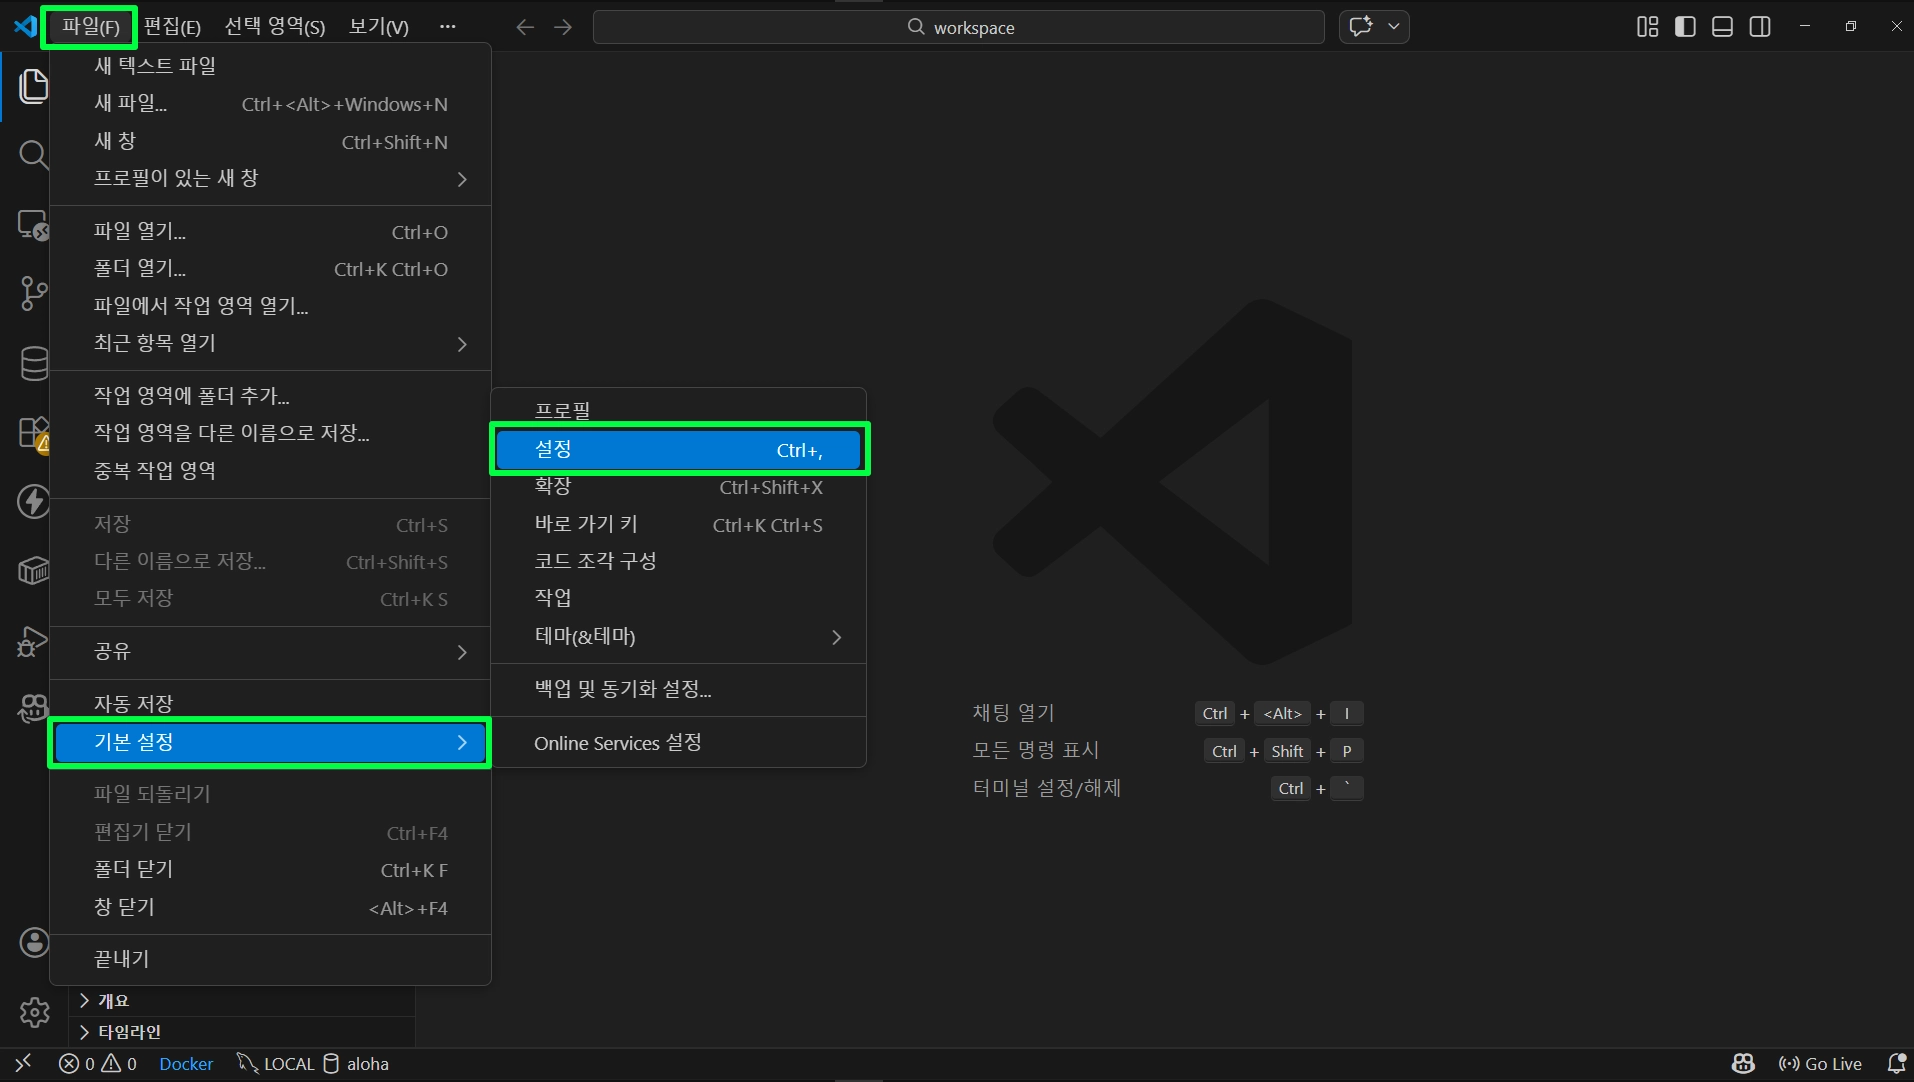The width and height of the screenshot is (1914, 1082).
Task: Select 백업 및 동기화 설정... item
Action: pyautogui.click(x=679, y=689)
